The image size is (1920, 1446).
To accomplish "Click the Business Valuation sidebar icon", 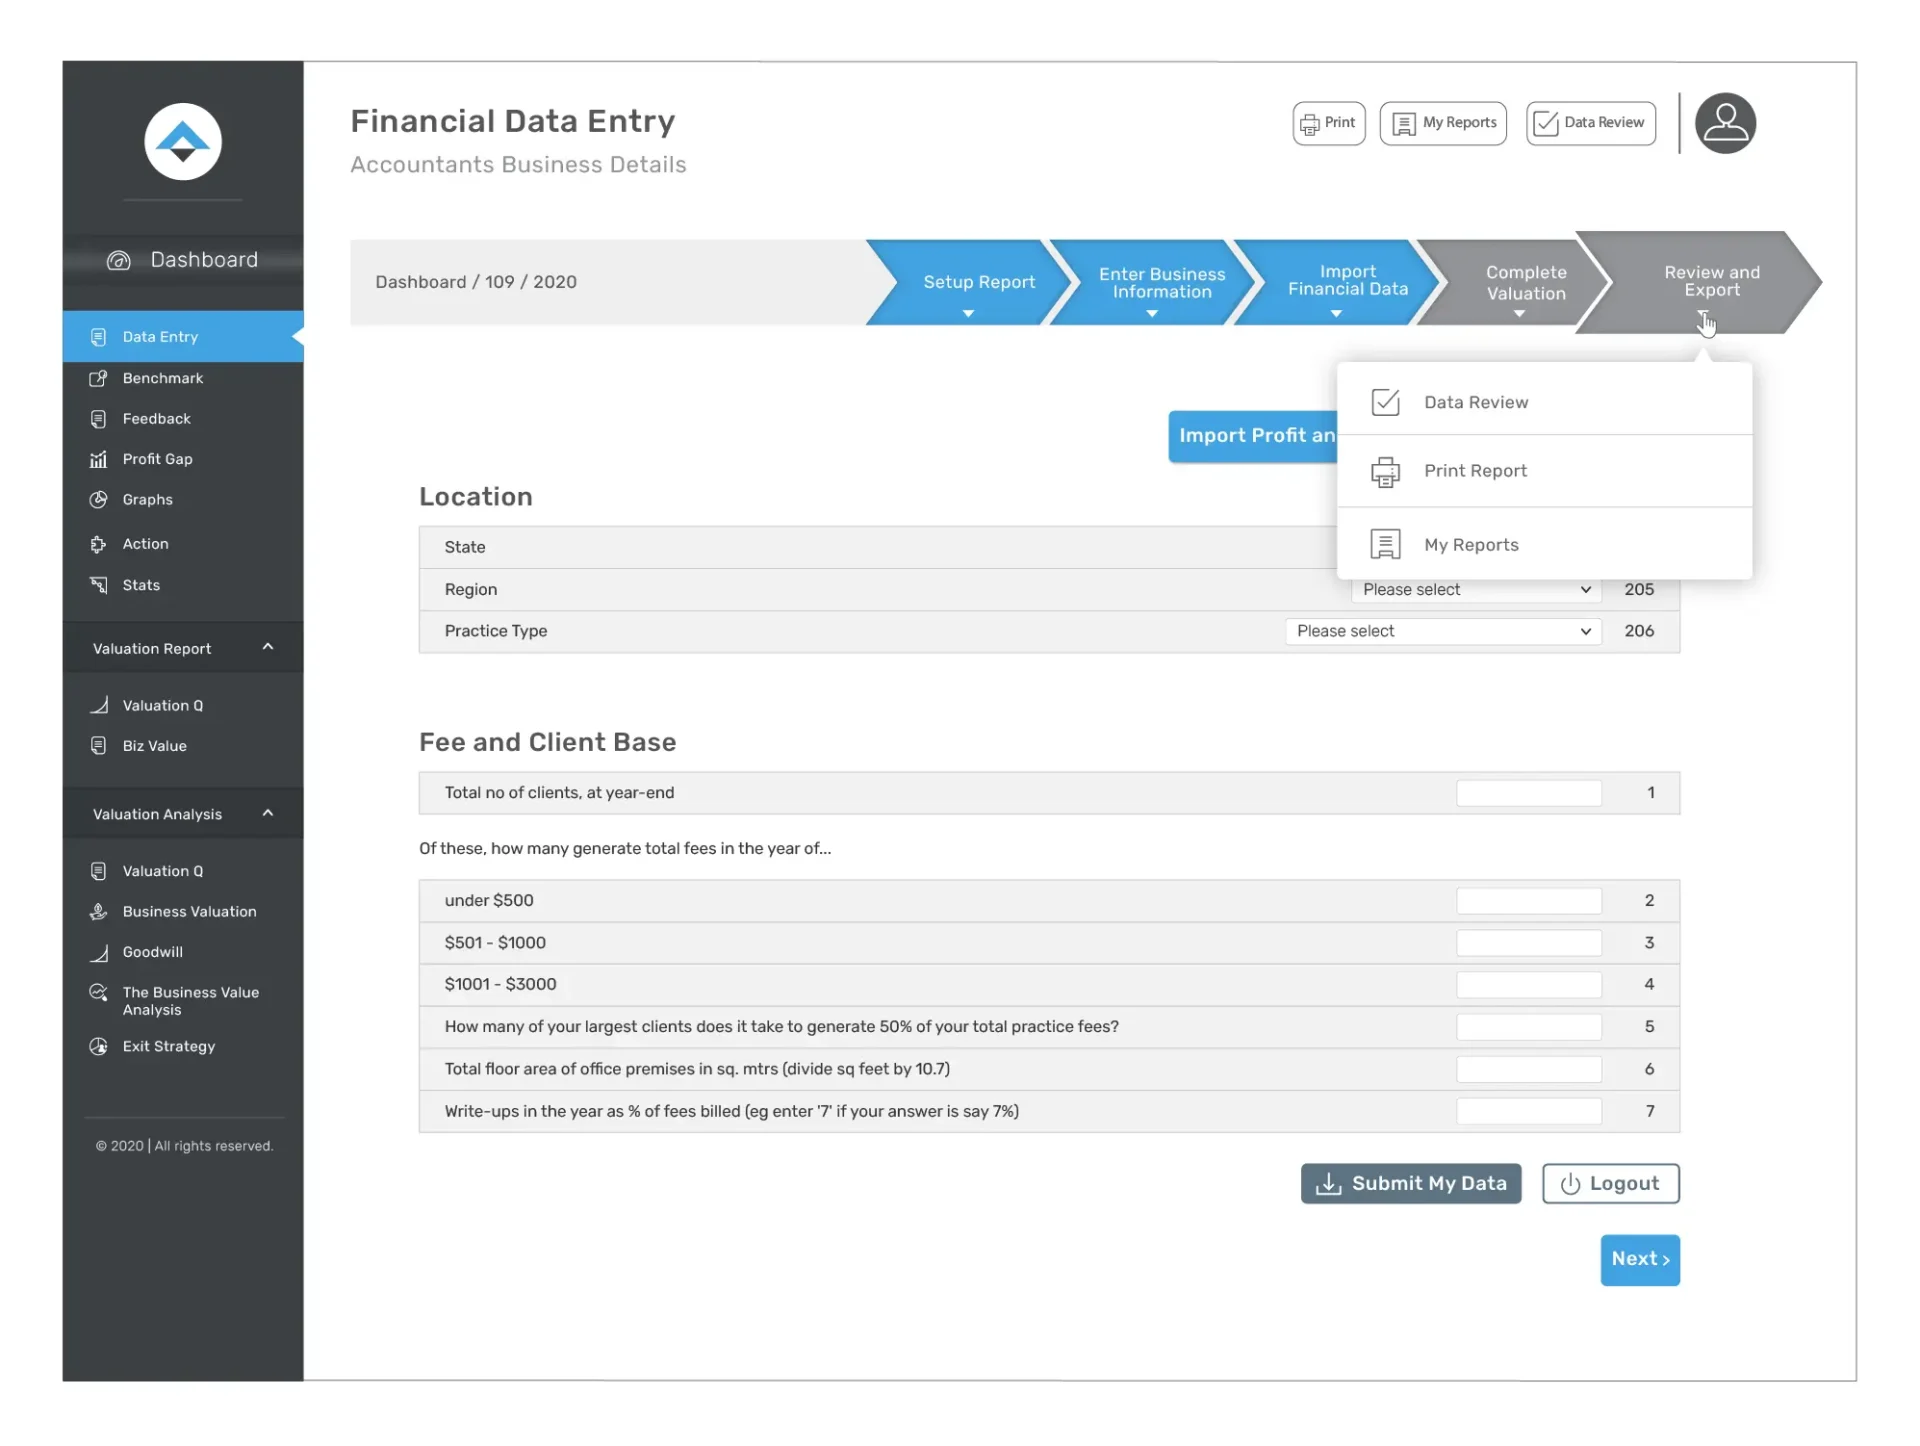I will click(98, 911).
